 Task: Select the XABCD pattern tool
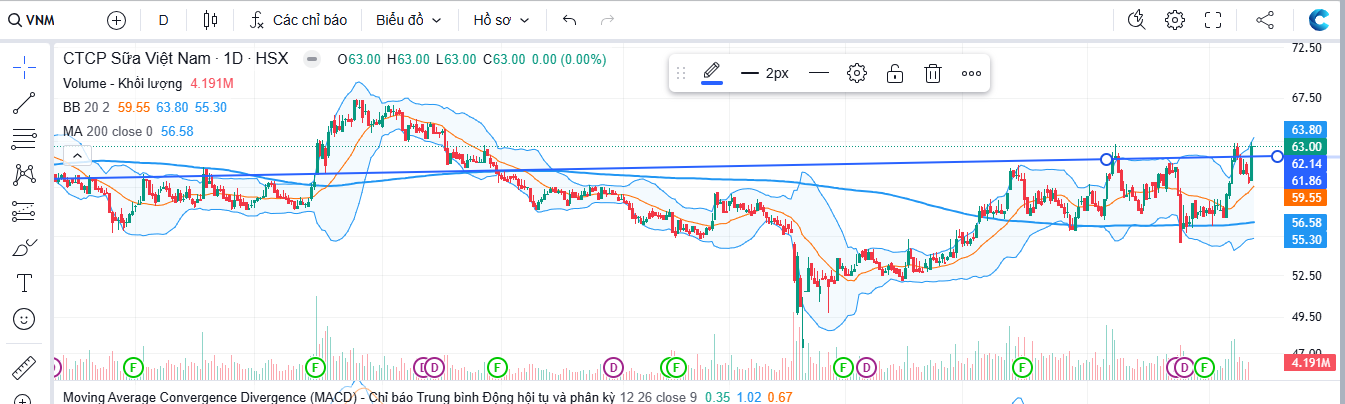25,175
